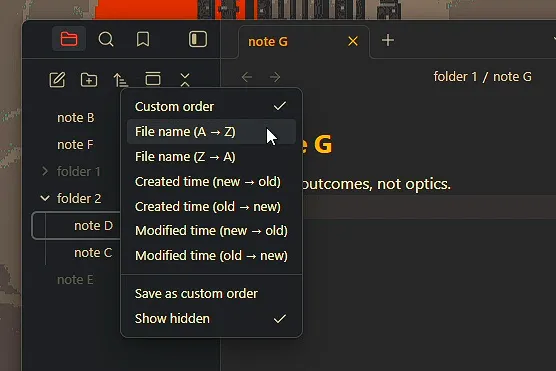Open the bookmarks panel icon
This screenshot has width=556, height=371.
[x=143, y=39]
